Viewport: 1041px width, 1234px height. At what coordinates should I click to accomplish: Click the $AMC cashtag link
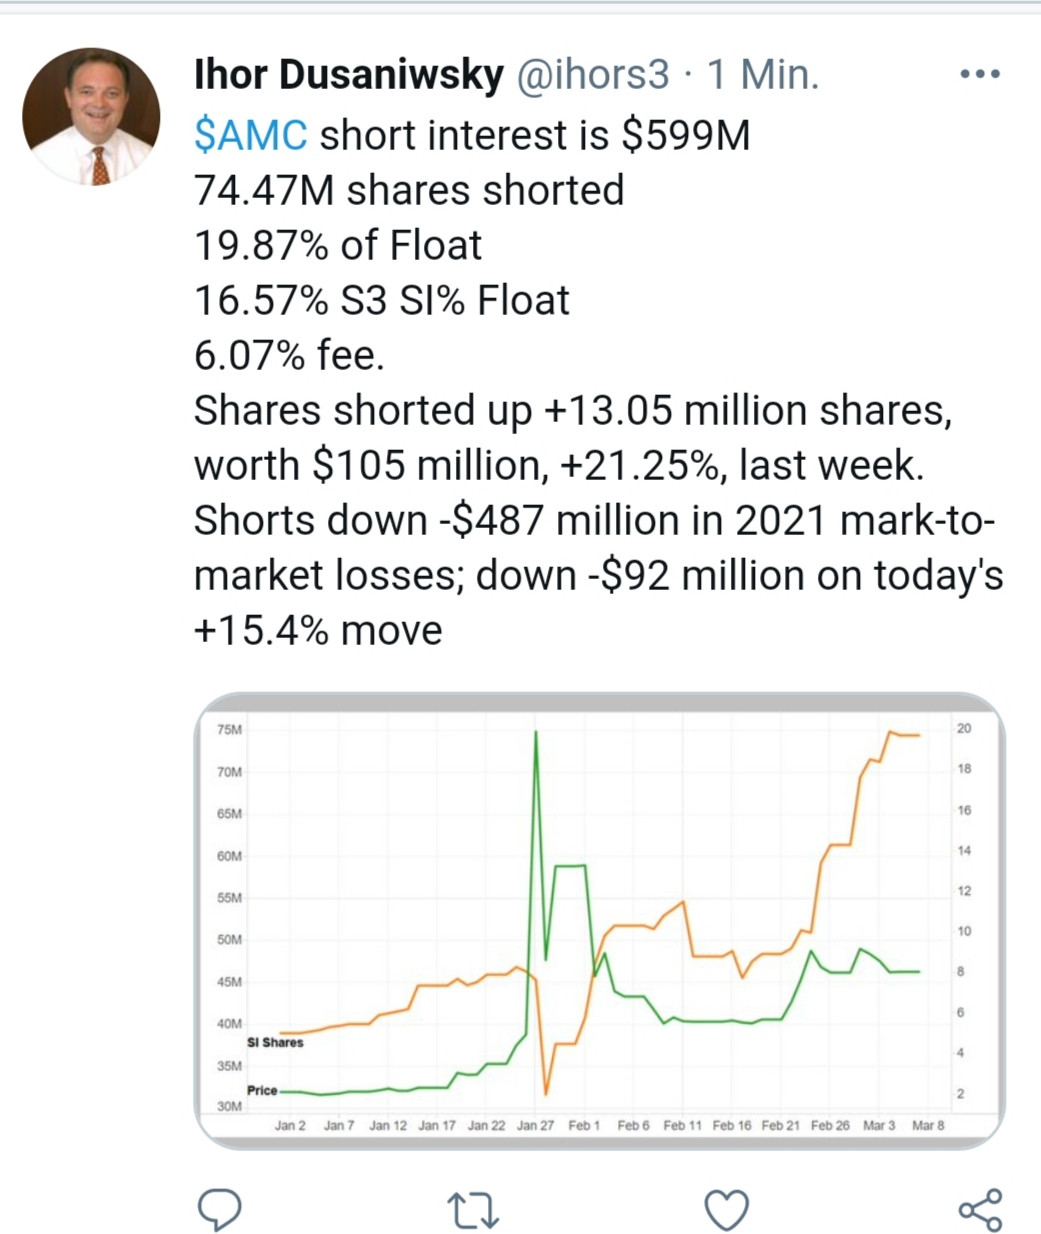[x=251, y=135]
